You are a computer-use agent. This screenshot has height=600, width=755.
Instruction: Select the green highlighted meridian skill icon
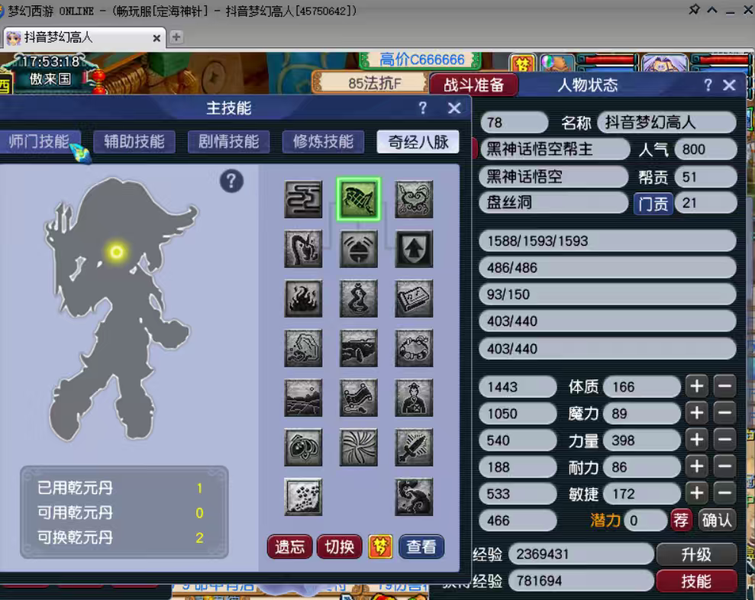coord(359,199)
